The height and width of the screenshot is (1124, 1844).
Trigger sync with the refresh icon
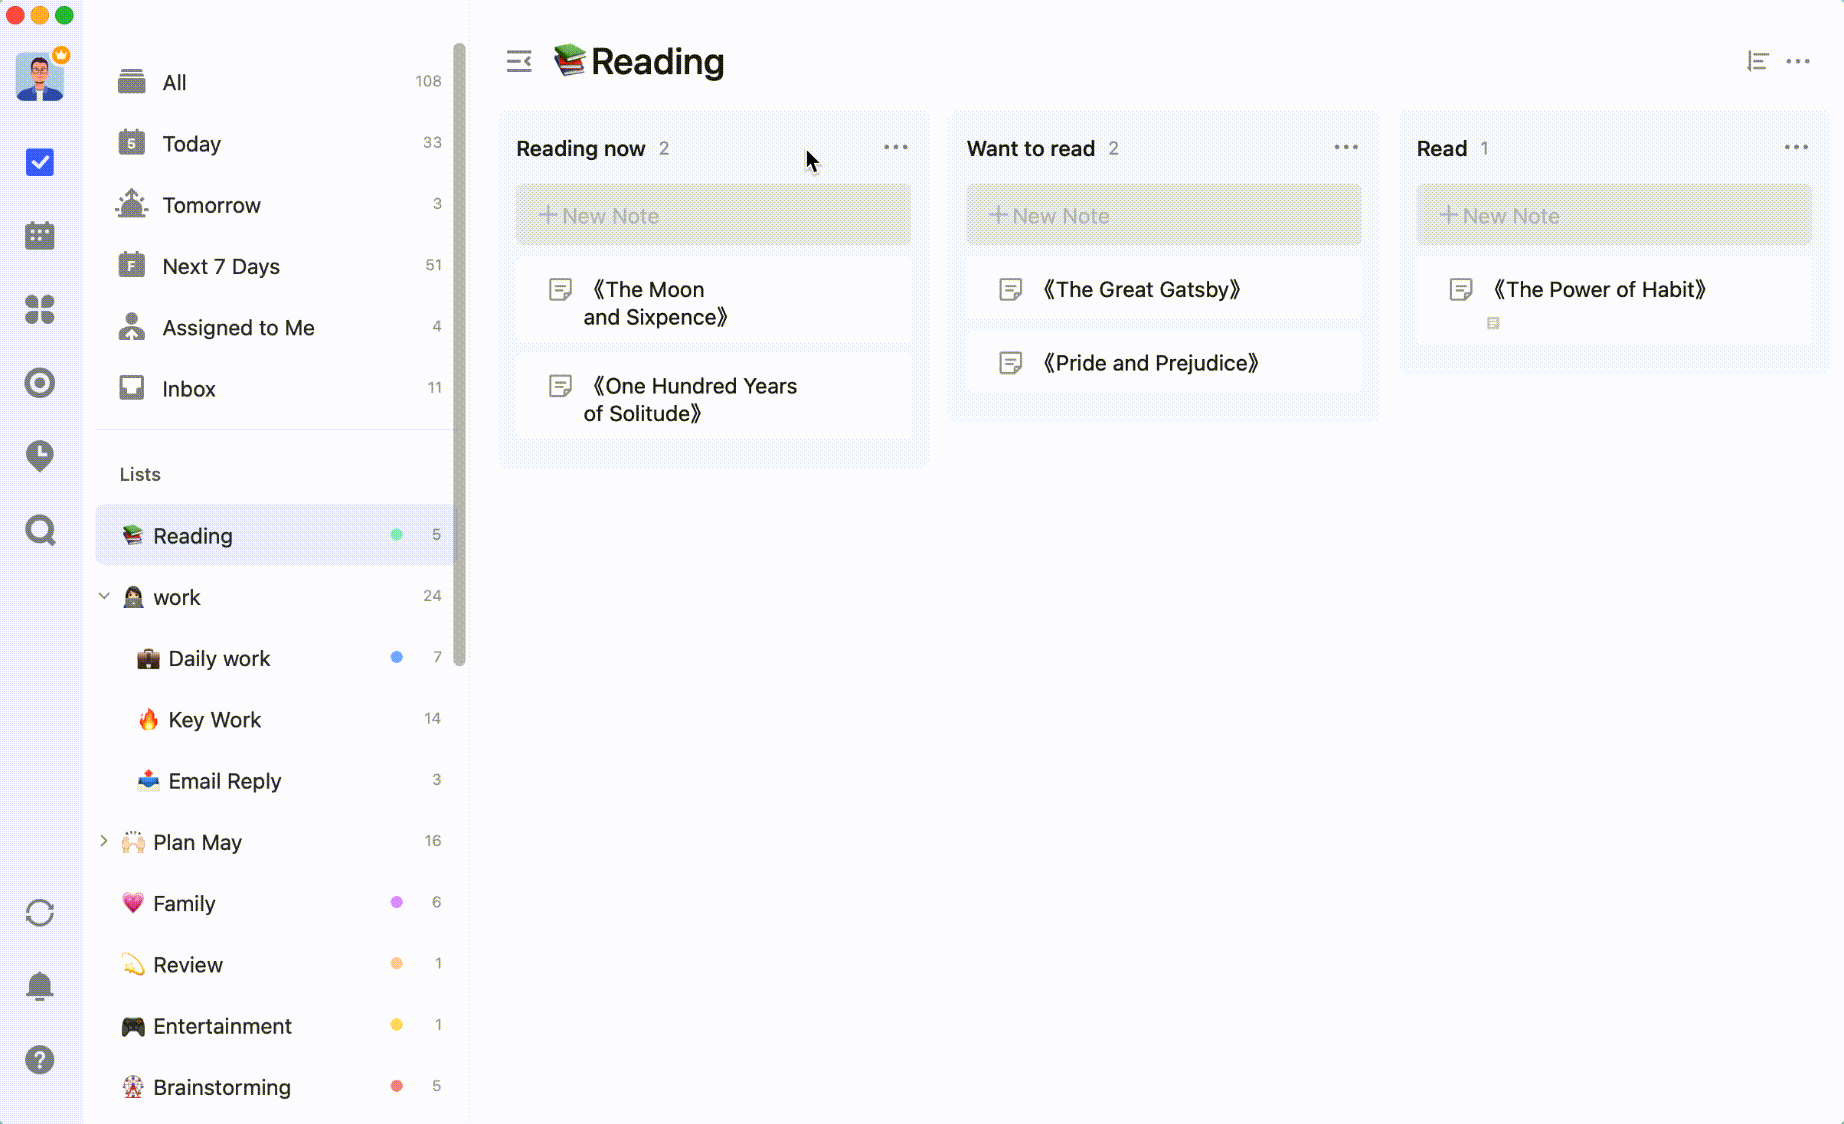coord(40,913)
